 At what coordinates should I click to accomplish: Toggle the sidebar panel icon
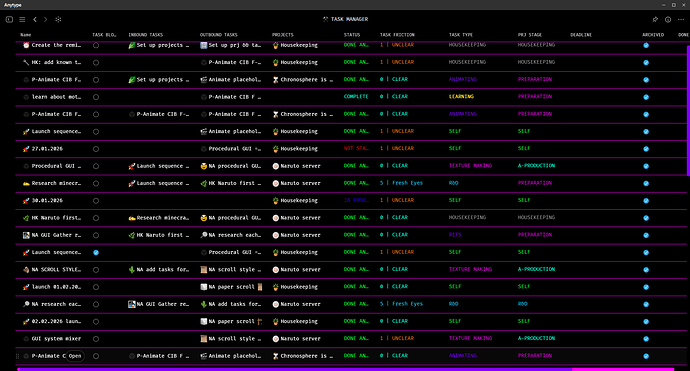coord(9,19)
